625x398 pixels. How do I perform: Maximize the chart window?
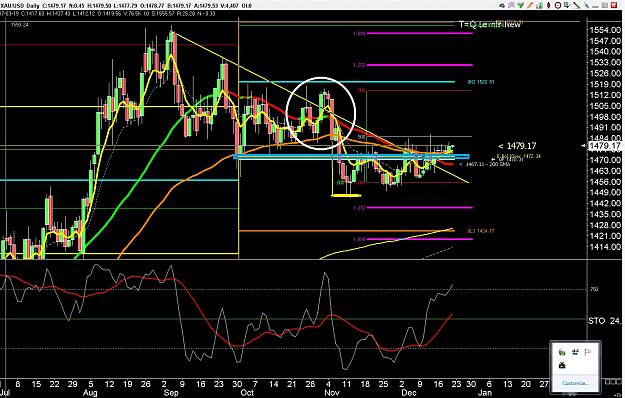coord(605,6)
